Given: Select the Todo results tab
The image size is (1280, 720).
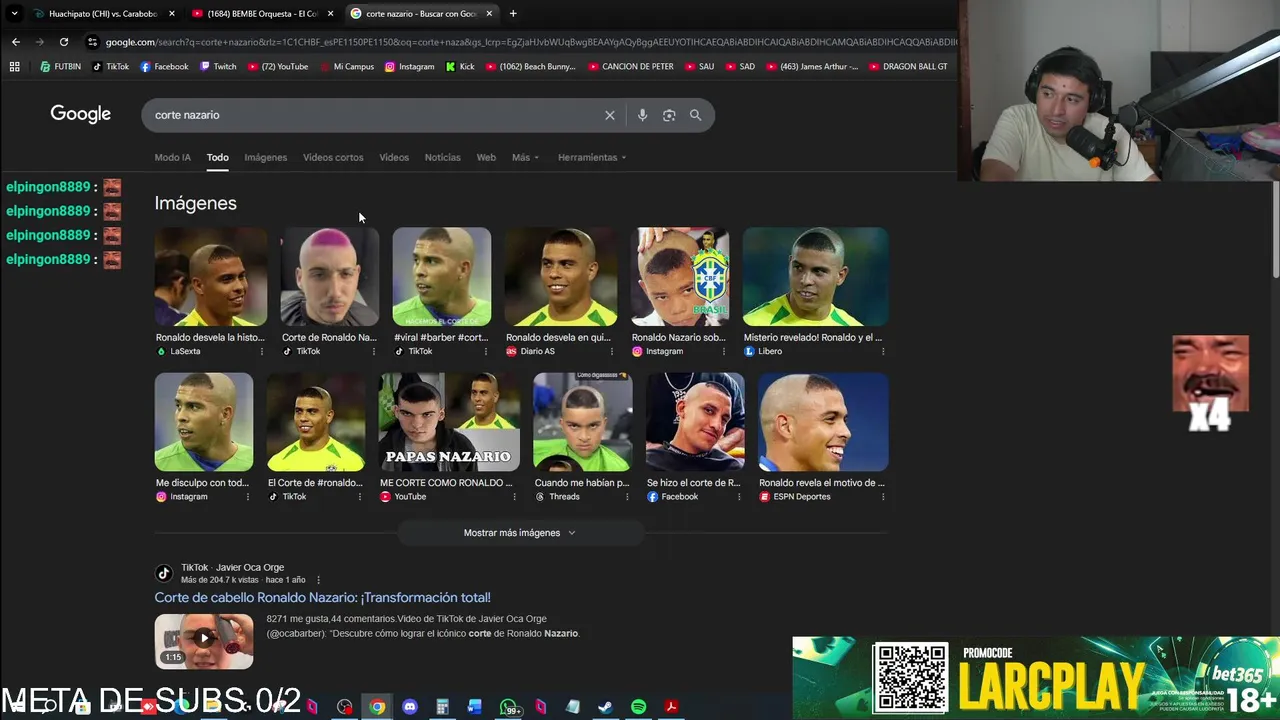Looking at the screenshot, I should pos(217,157).
